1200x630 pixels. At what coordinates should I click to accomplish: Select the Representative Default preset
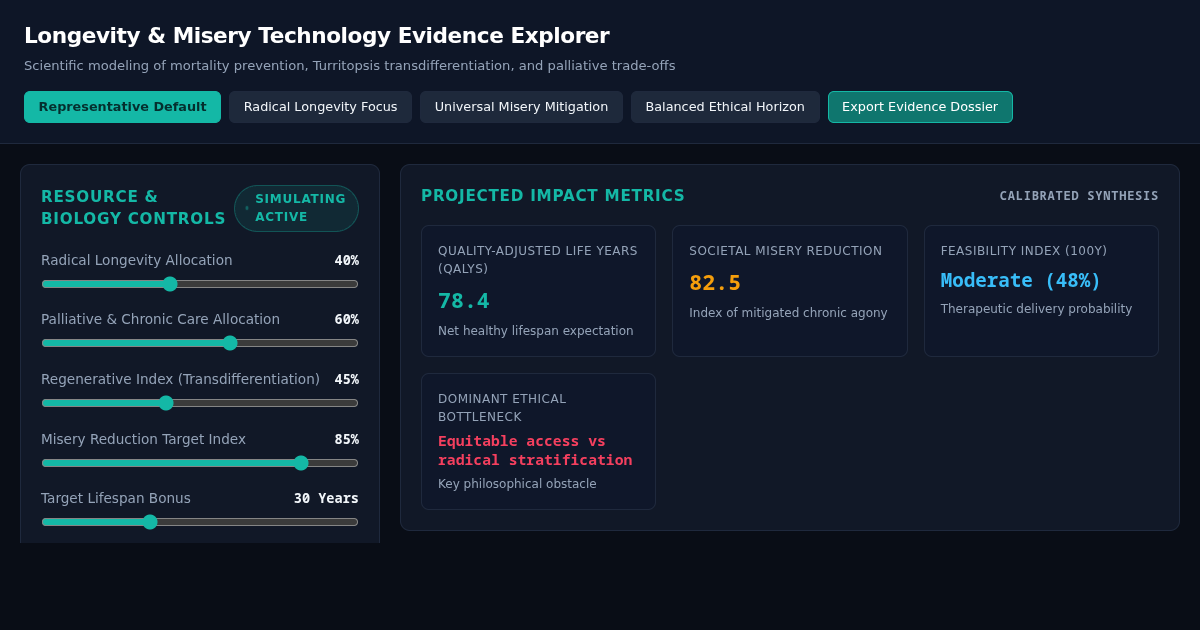pyautogui.click(x=122, y=107)
